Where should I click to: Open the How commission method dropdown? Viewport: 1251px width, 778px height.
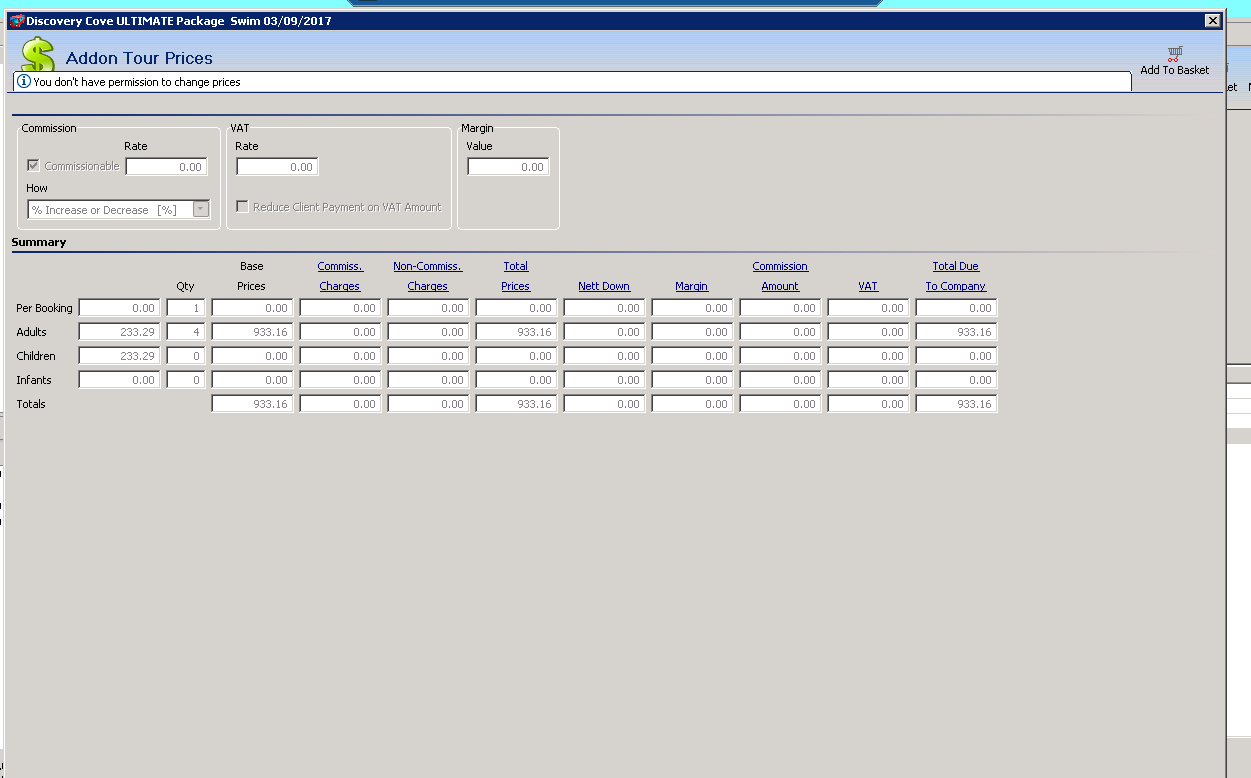point(201,209)
